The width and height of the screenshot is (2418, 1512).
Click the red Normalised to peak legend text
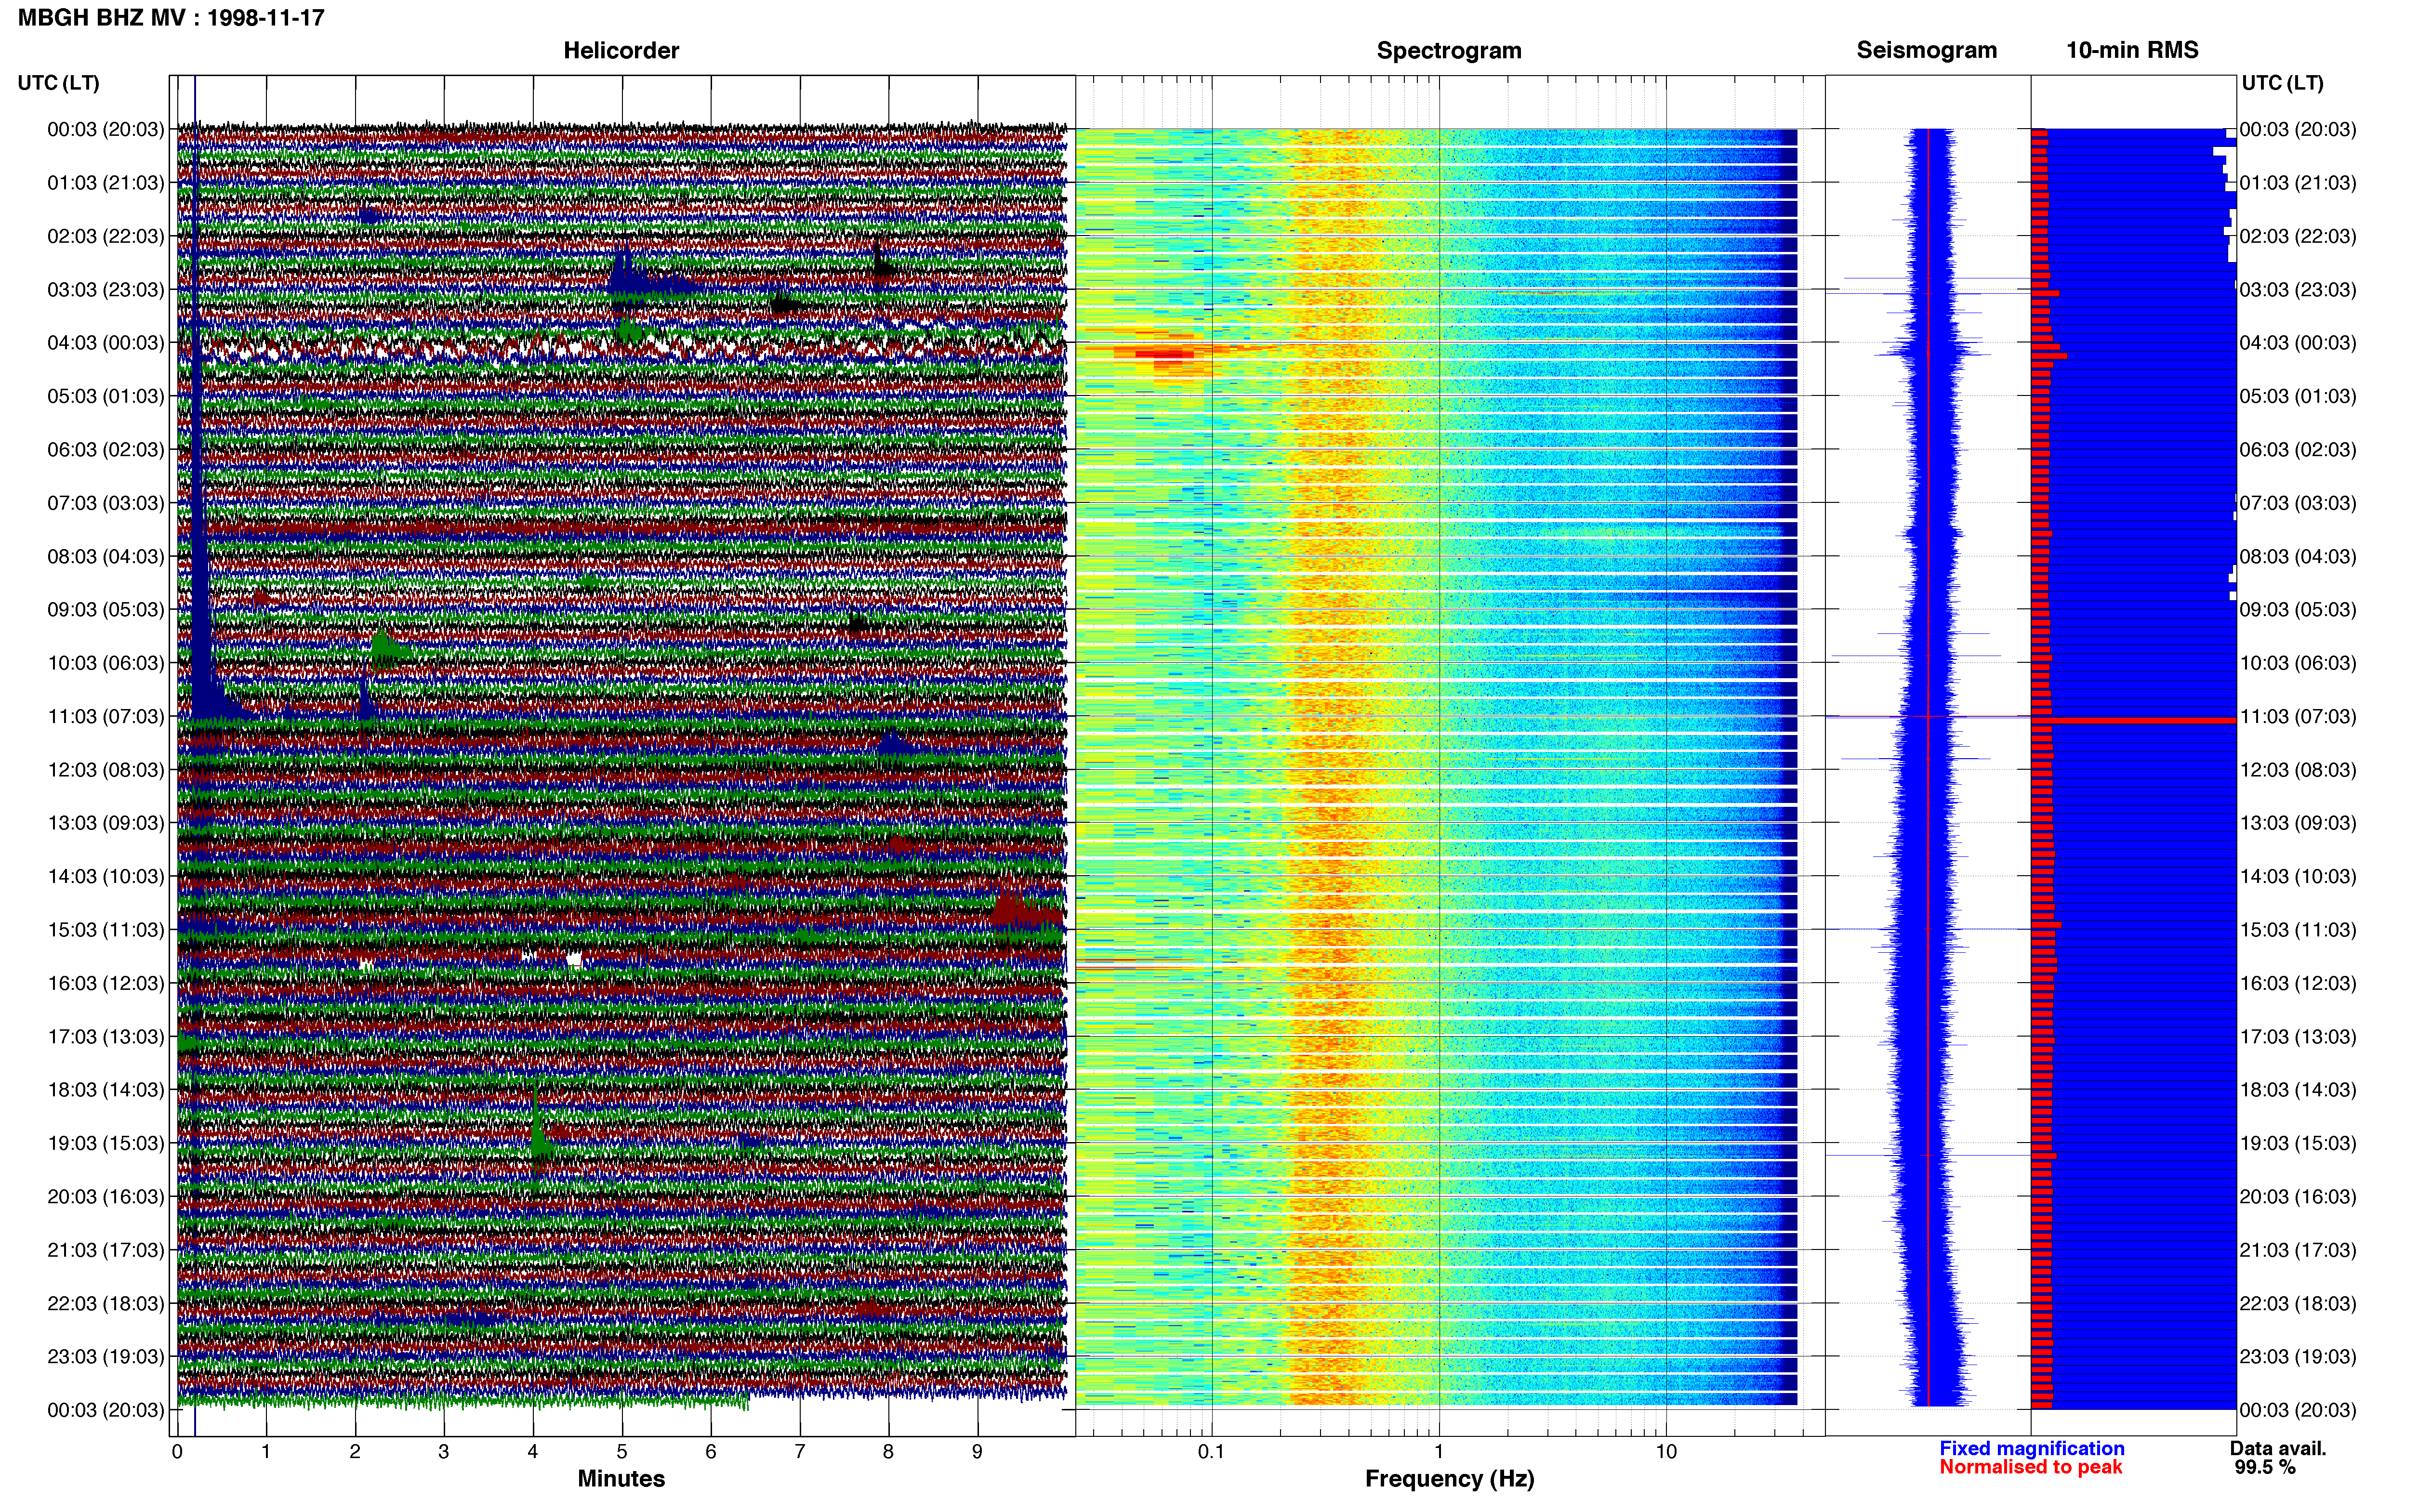pyautogui.click(x=2030, y=1467)
